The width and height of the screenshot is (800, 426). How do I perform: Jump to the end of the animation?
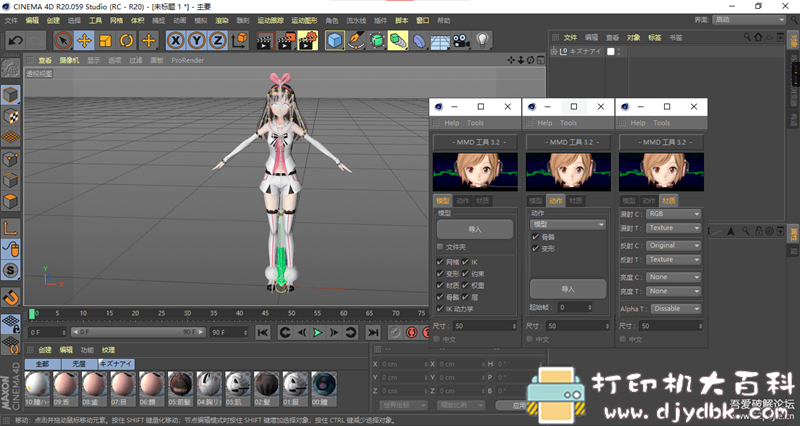(373, 333)
